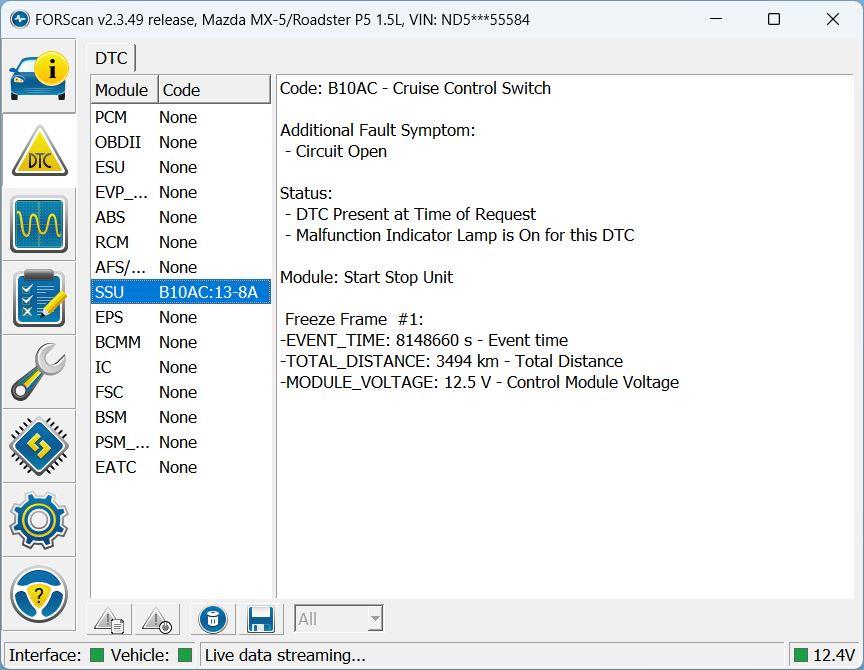The width and height of the screenshot is (864, 670).
Task: Select the PCM module row
Action: 181,117
